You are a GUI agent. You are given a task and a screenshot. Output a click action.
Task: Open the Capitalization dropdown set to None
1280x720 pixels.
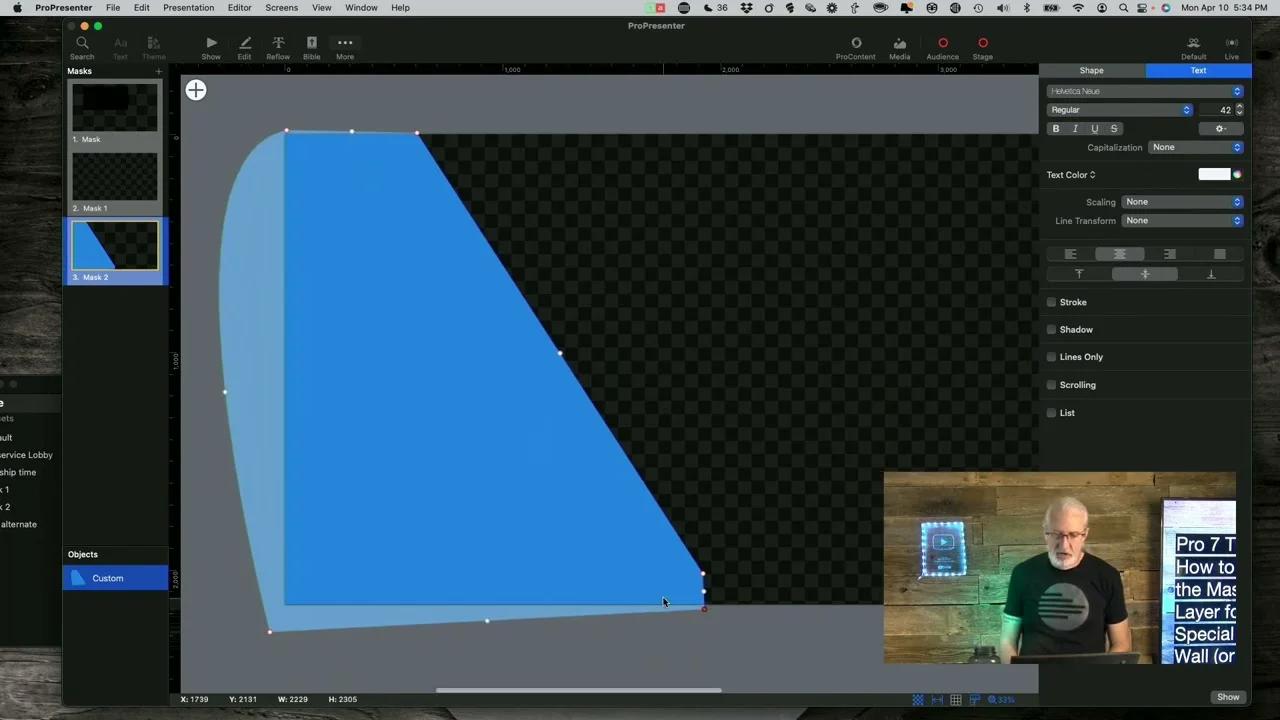click(1196, 147)
